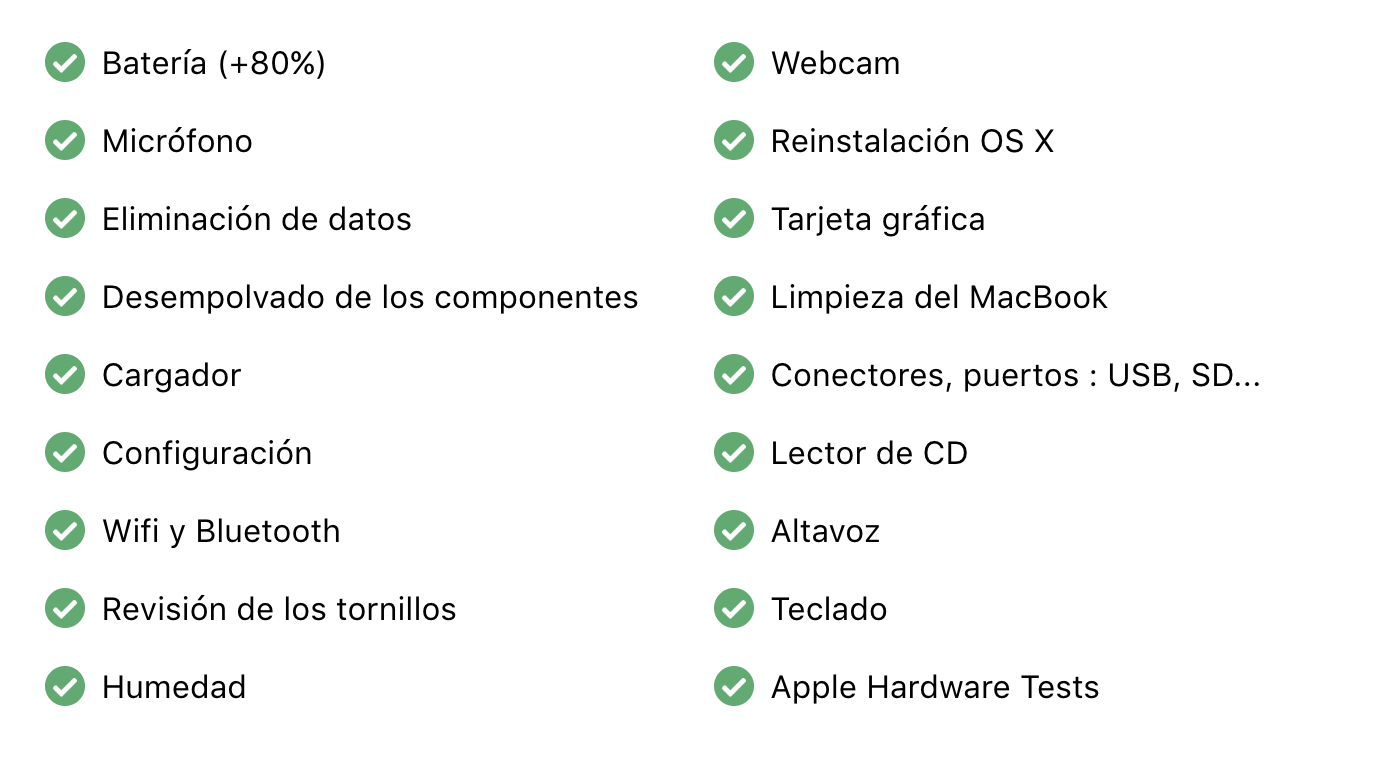Viewport: 1380px width, 782px height.
Task: Click the check icon beside Tarjeta gráfica
Action: (x=734, y=219)
